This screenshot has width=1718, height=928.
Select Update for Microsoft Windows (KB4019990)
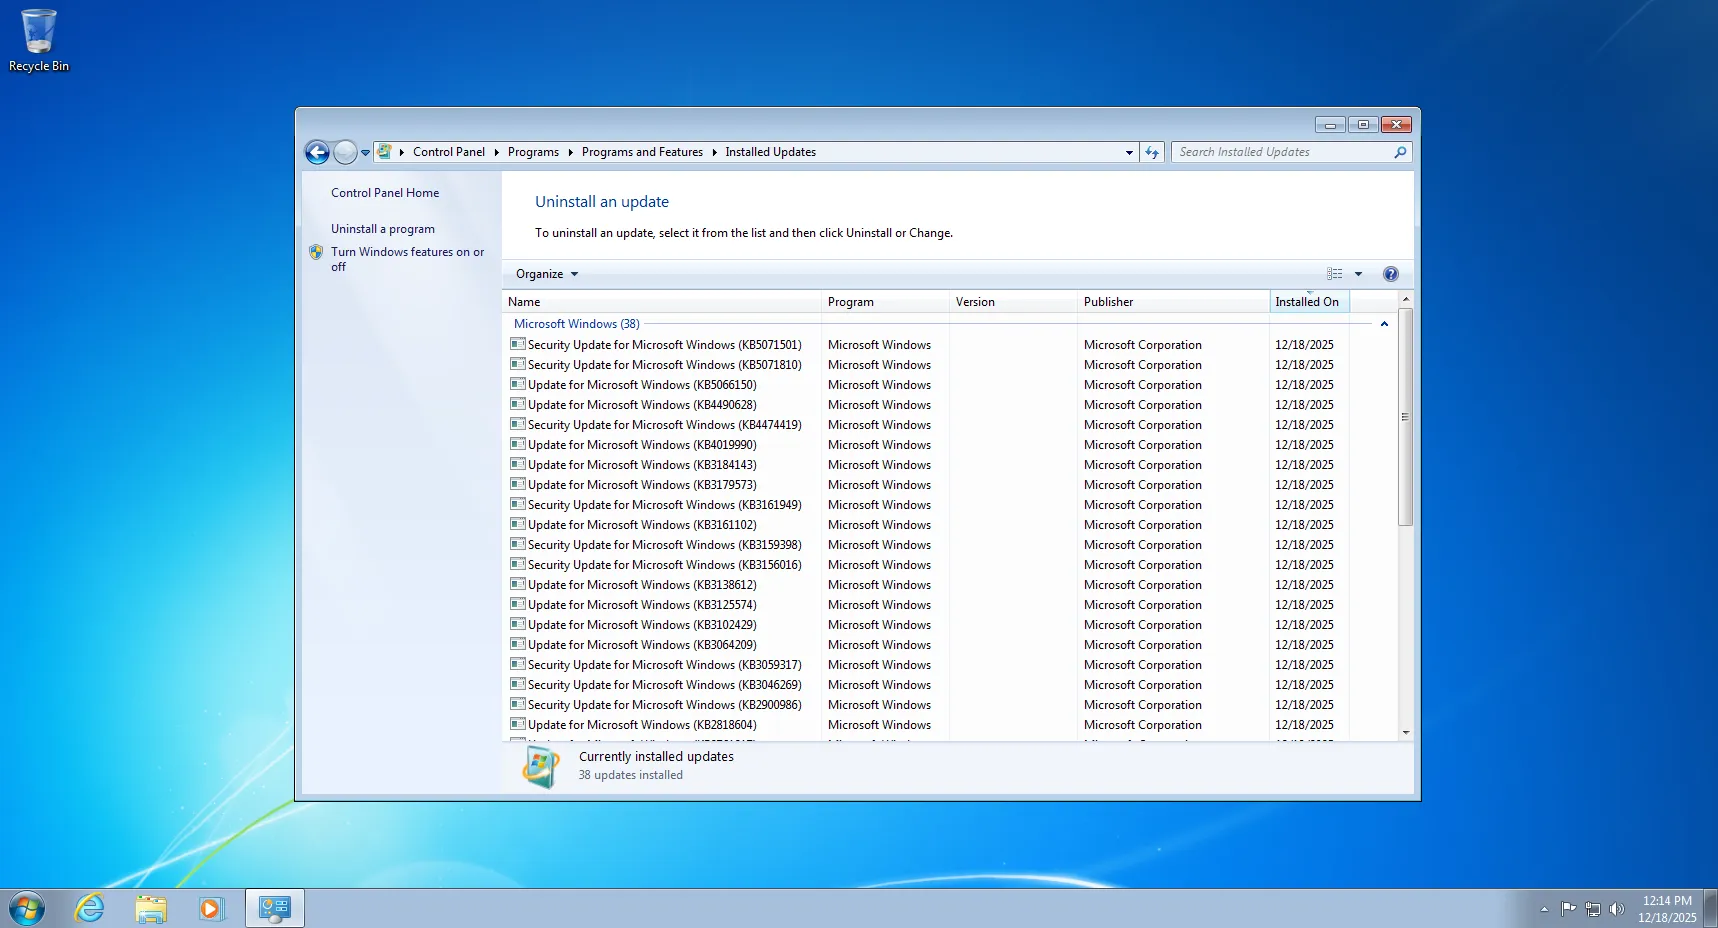pyautogui.click(x=924, y=445)
